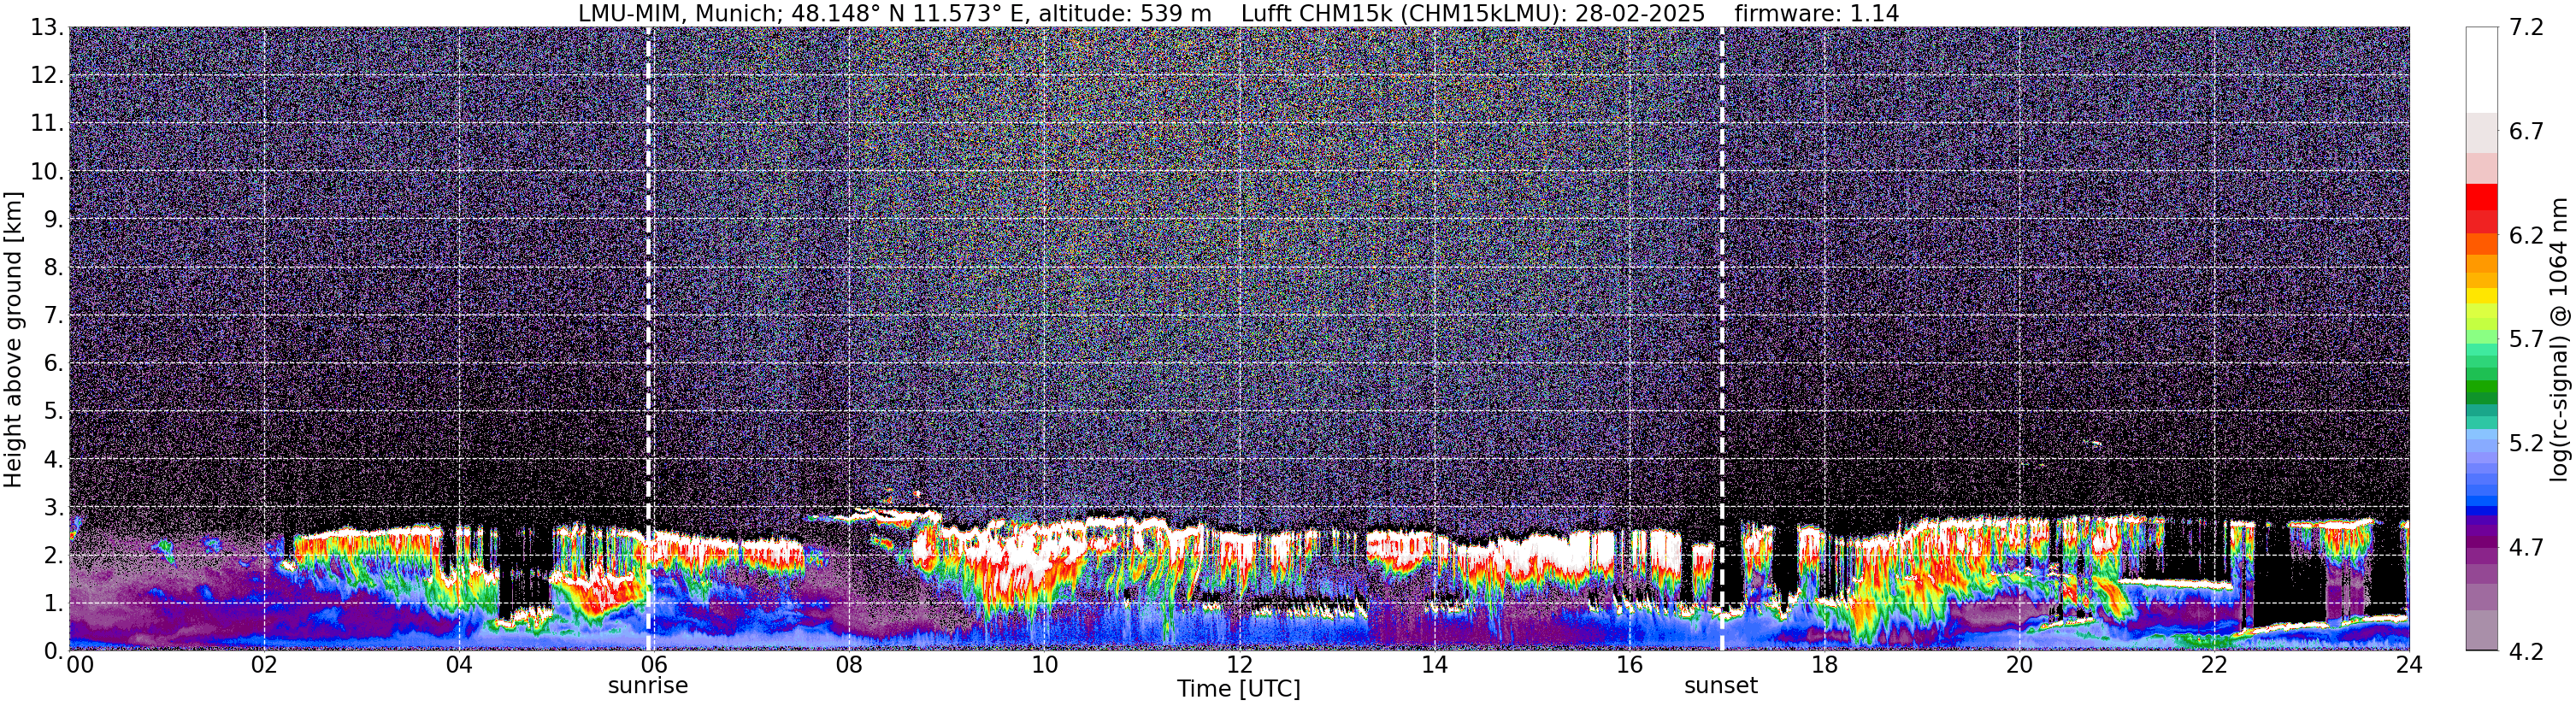Screen dimensions: 2576x706
Task: Click height axis tick label '5.'
Action: 54,411
